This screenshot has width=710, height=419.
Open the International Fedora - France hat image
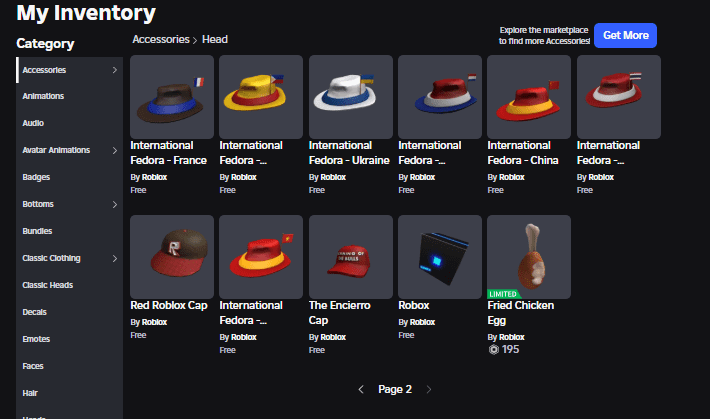(x=172, y=97)
